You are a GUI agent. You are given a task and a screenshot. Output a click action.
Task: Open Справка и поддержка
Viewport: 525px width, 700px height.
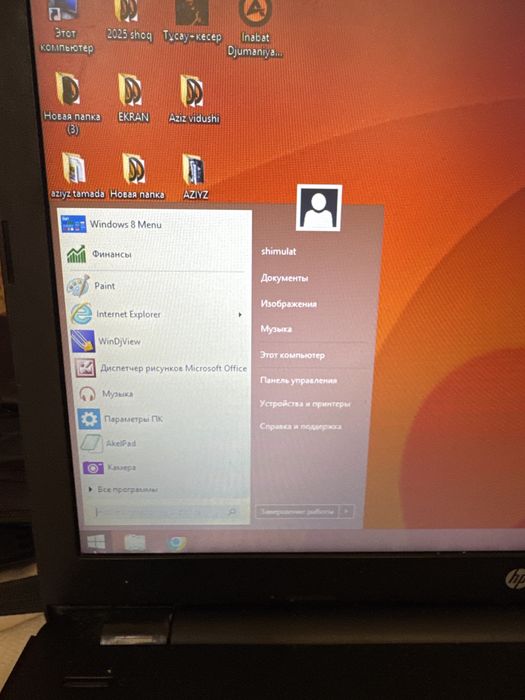point(300,426)
